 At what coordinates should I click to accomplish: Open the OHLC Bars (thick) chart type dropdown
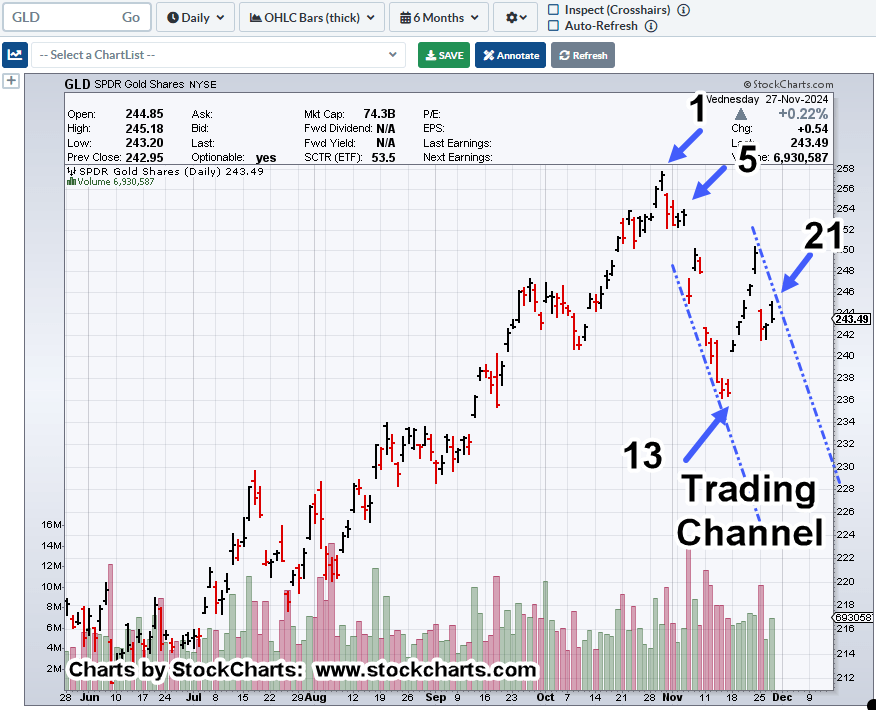pos(312,18)
